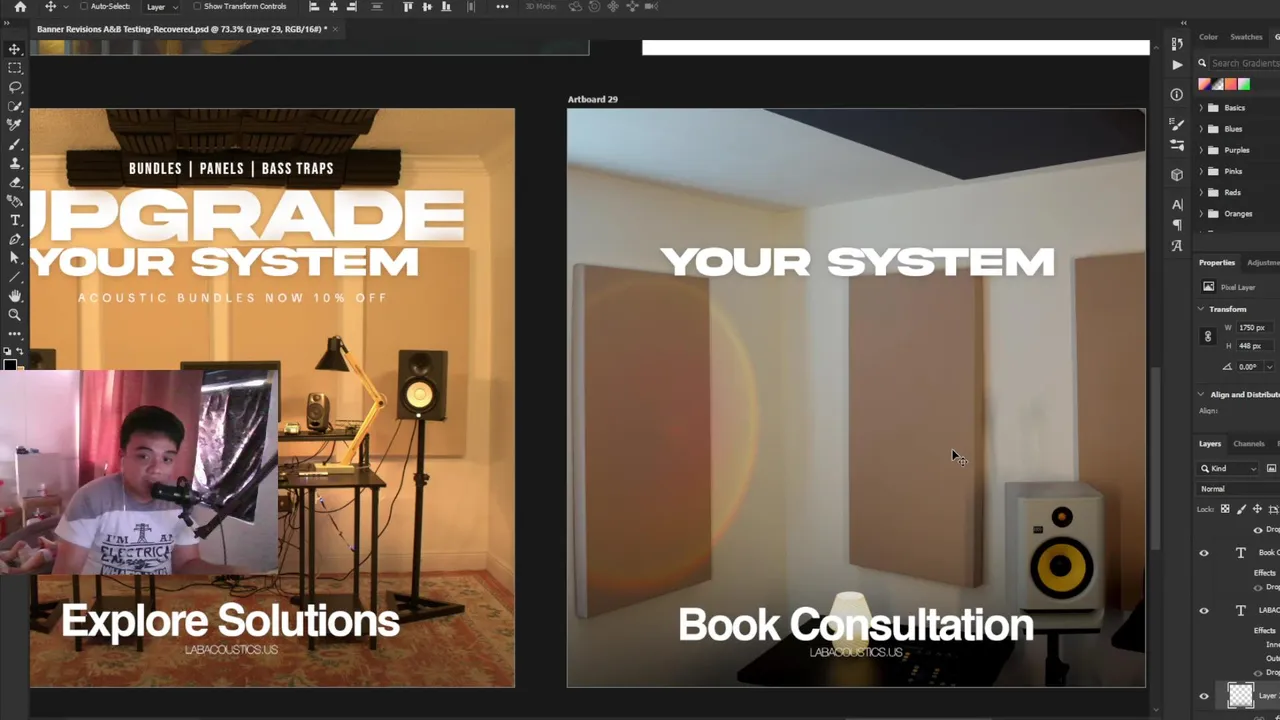Viewport: 1280px width, 720px height.
Task: Click the filter for pixel layers icon
Action: tap(1271, 468)
